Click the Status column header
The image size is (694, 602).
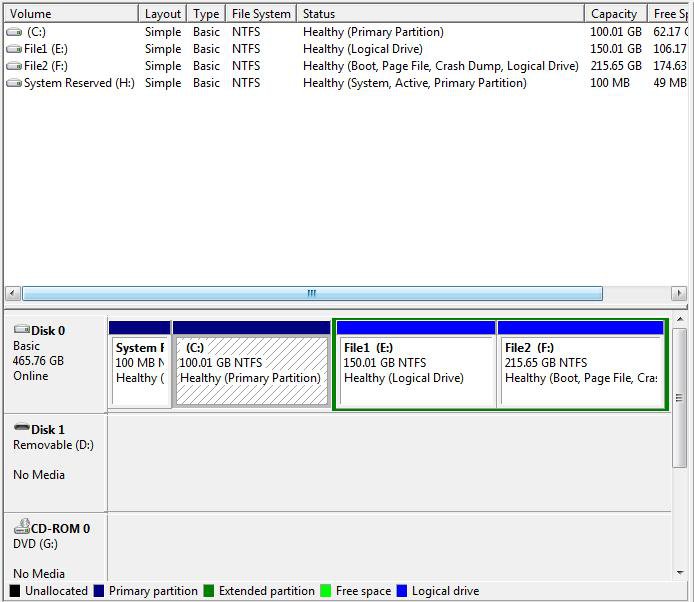[x=440, y=14]
